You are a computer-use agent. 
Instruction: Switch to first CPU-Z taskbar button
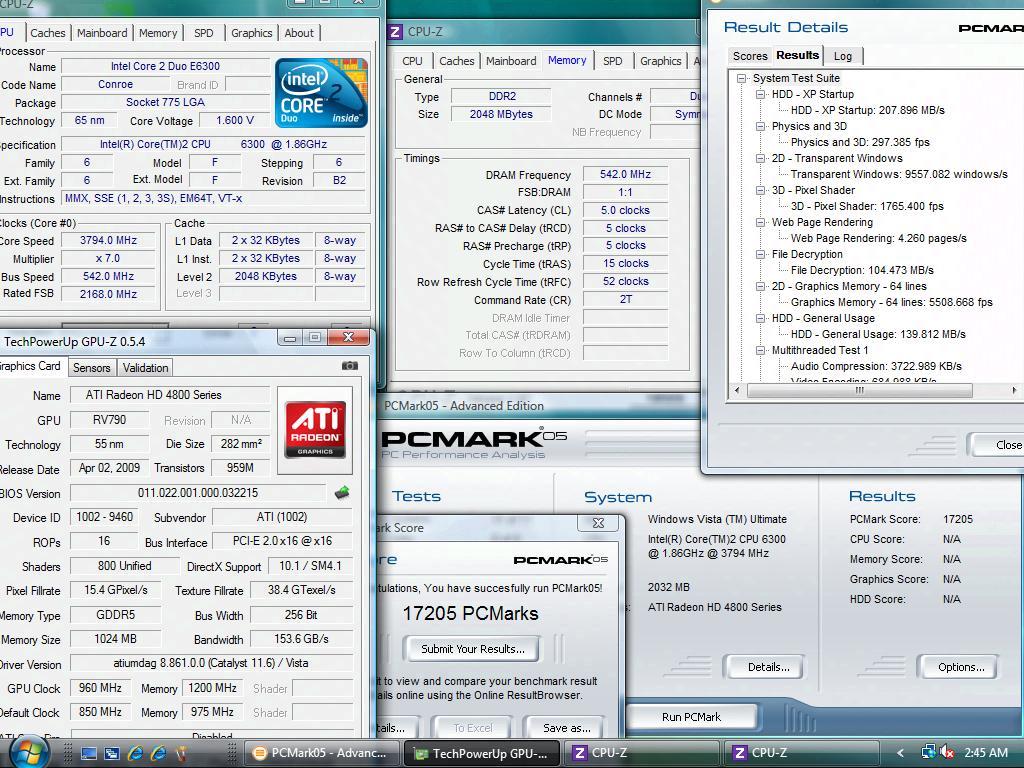point(640,753)
